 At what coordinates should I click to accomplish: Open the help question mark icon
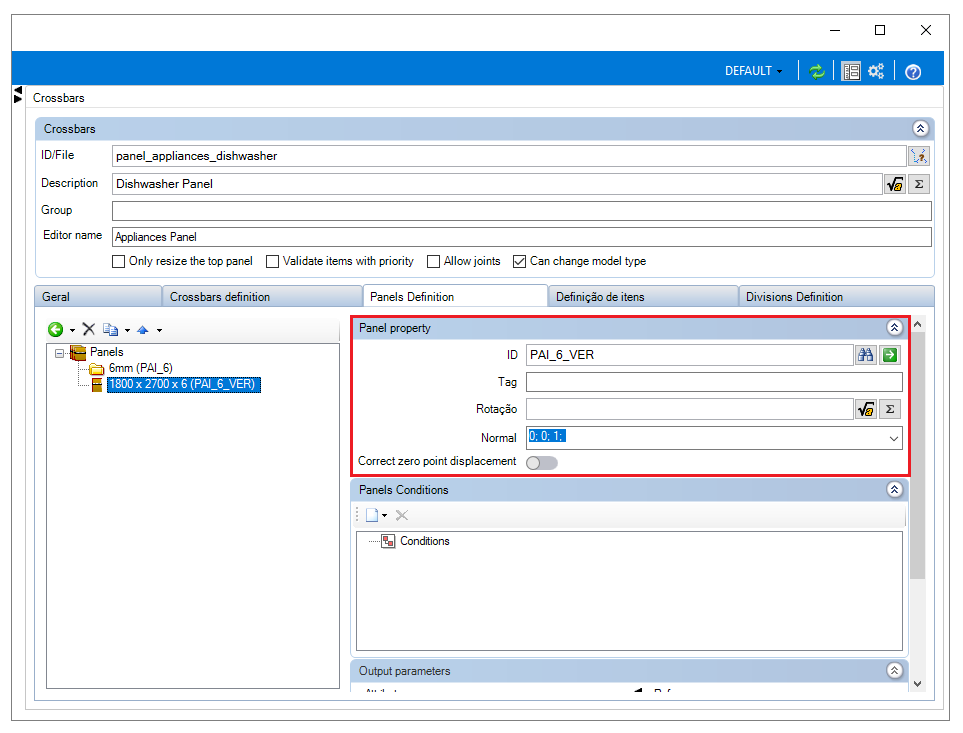coord(913,72)
